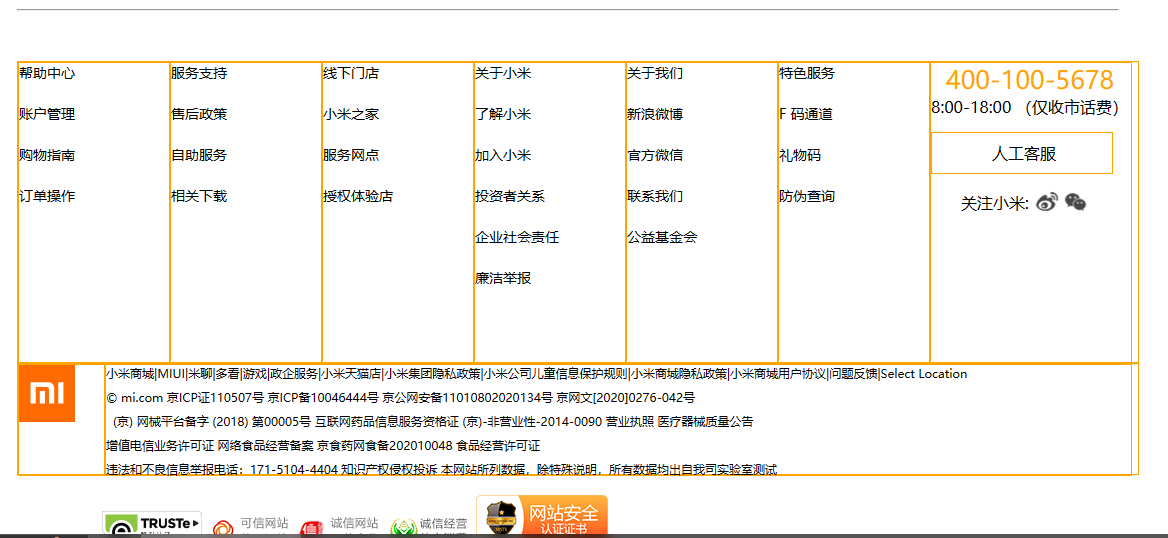The width and height of the screenshot is (1168, 538).
Task: Open the 问题反馈 link
Action: click(854, 374)
